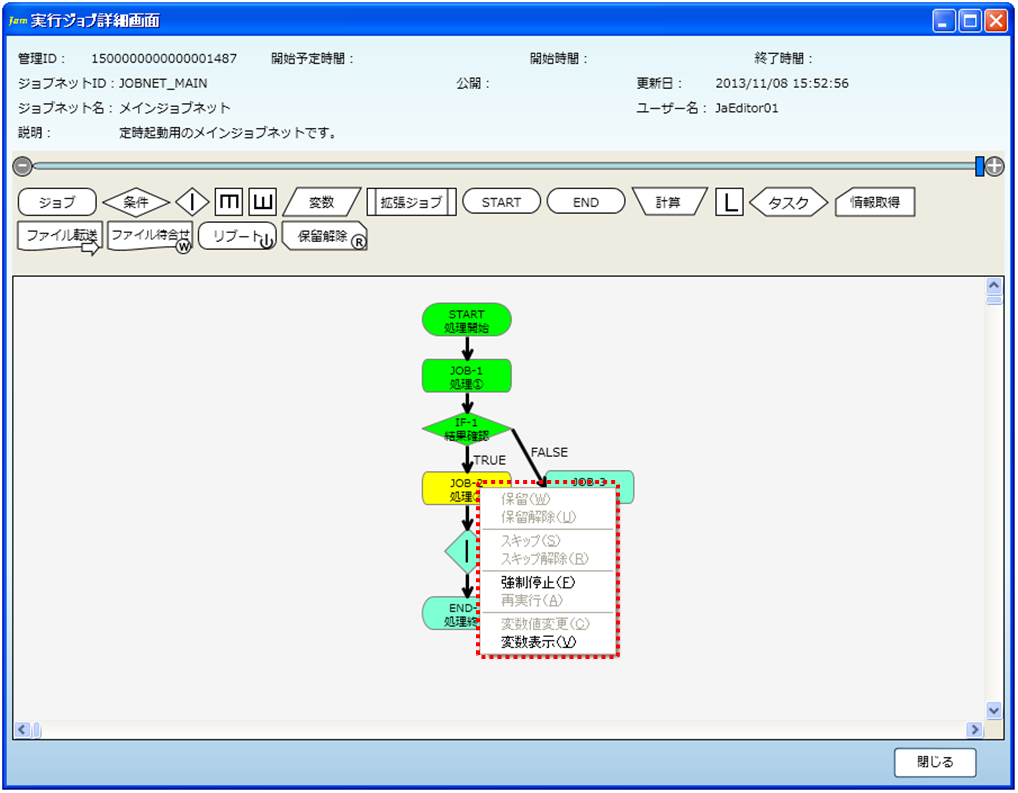Select the 'L' box icon
Viewport: 1018px width, 793px height.
coord(729,202)
